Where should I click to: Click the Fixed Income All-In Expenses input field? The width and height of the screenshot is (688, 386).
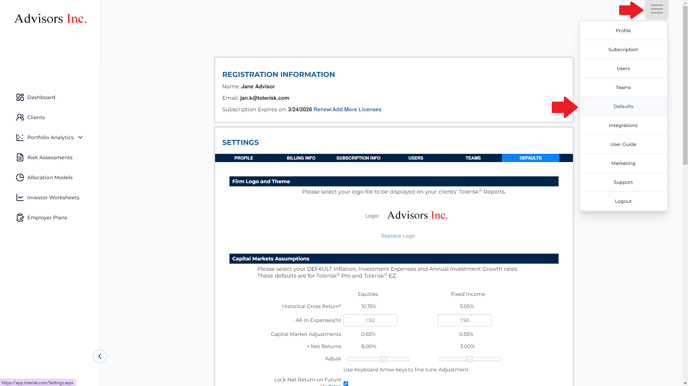tap(465, 320)
